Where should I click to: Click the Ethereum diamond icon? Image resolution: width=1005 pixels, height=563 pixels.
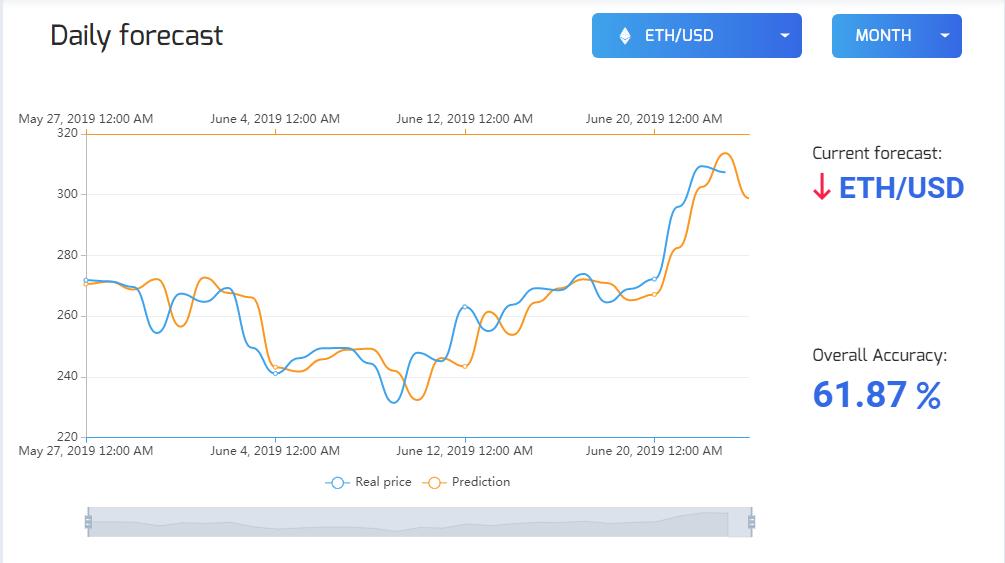click(625, 36)
